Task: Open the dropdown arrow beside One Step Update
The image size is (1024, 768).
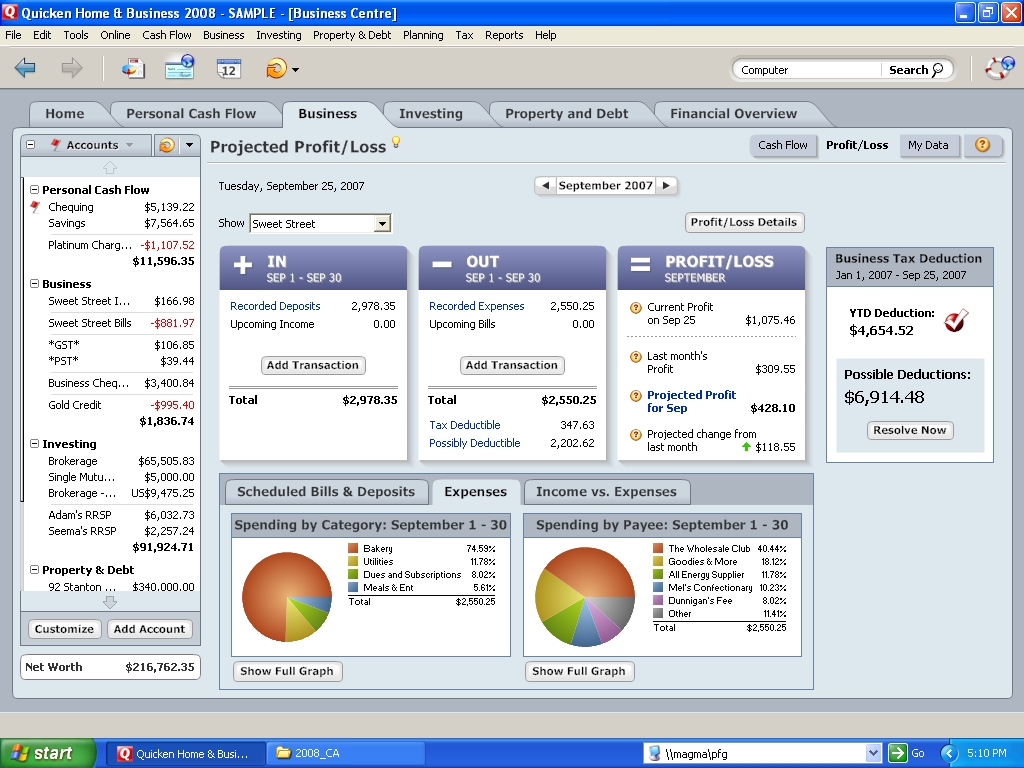Action: tap(295, 69)
